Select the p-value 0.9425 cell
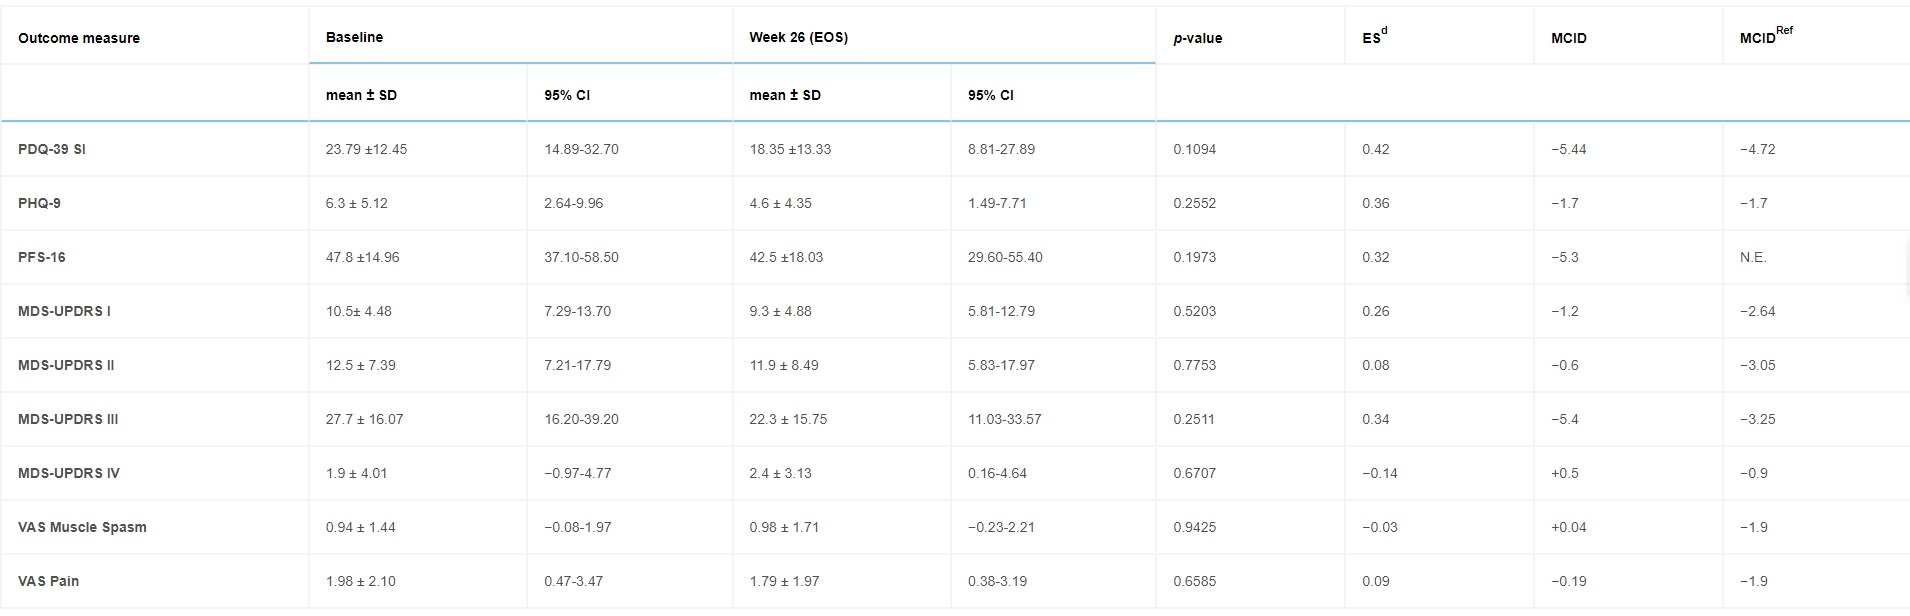This screenshot has height=616, width=1910. [1195, 527]
